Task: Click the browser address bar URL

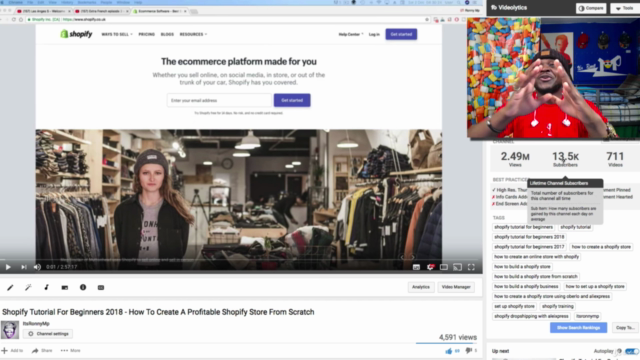Action: (x=84, y=19)
